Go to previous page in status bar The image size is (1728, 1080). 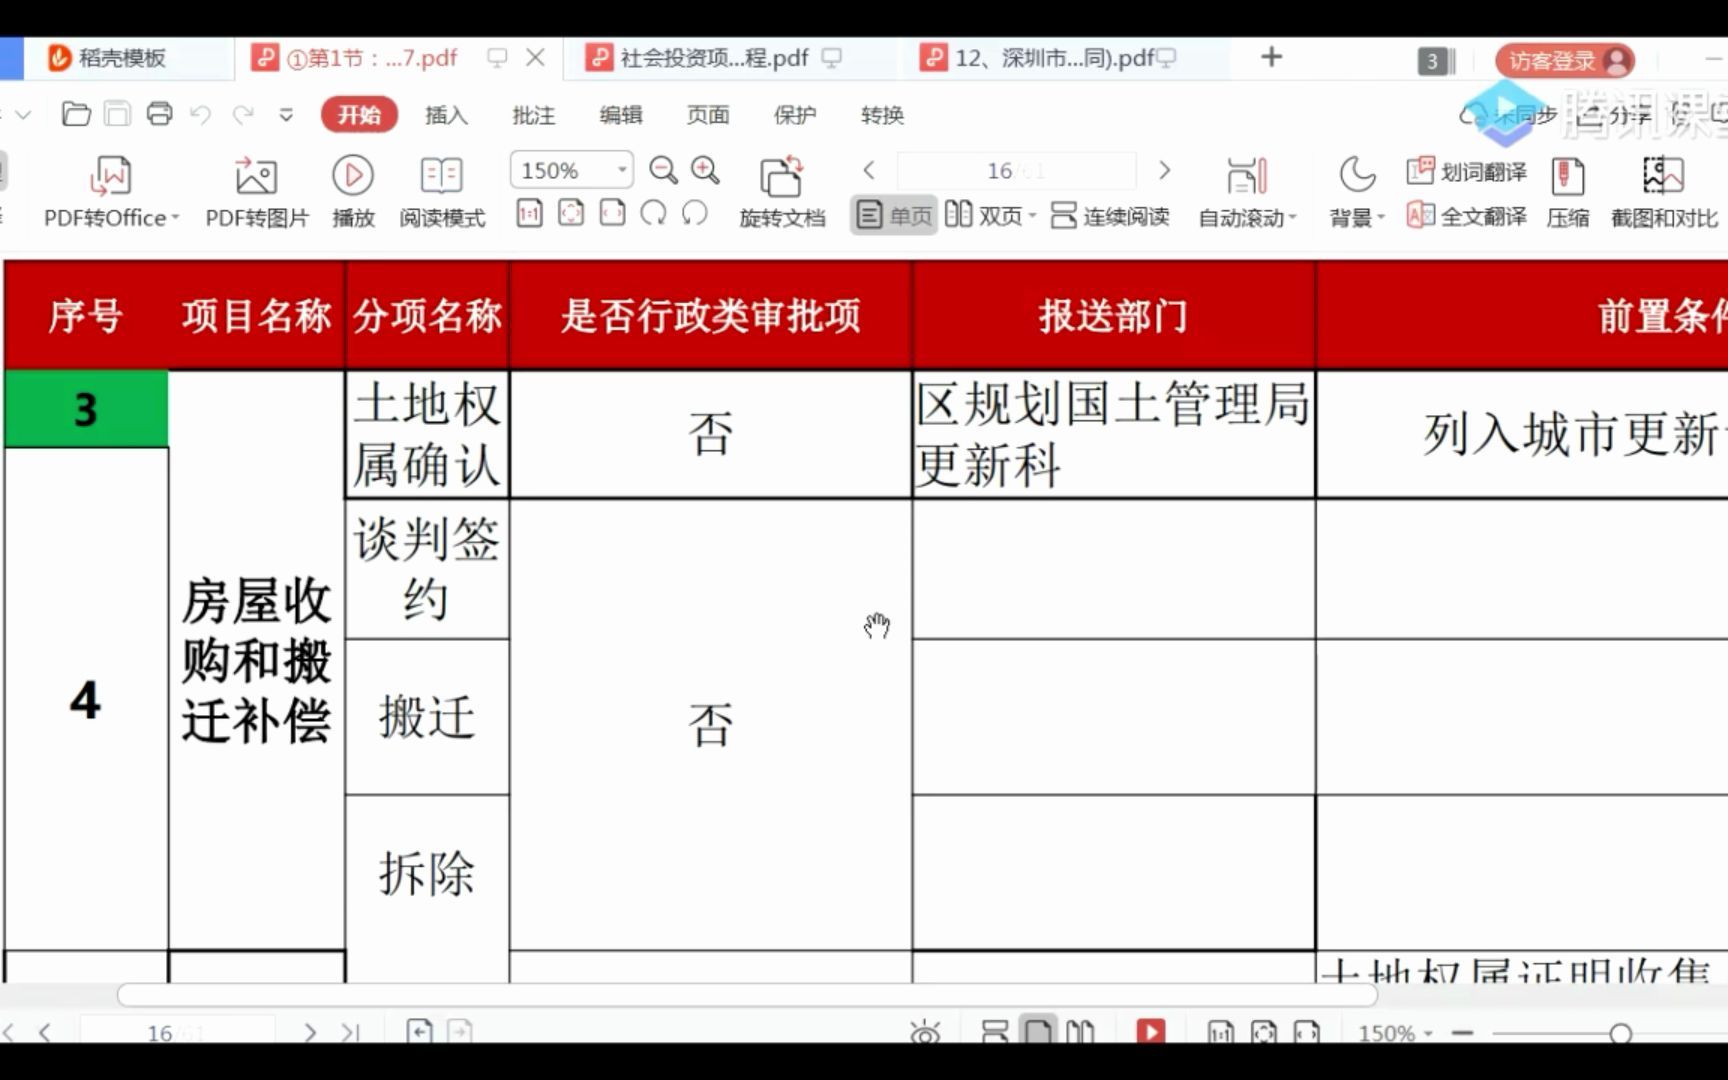point(45,1032)
